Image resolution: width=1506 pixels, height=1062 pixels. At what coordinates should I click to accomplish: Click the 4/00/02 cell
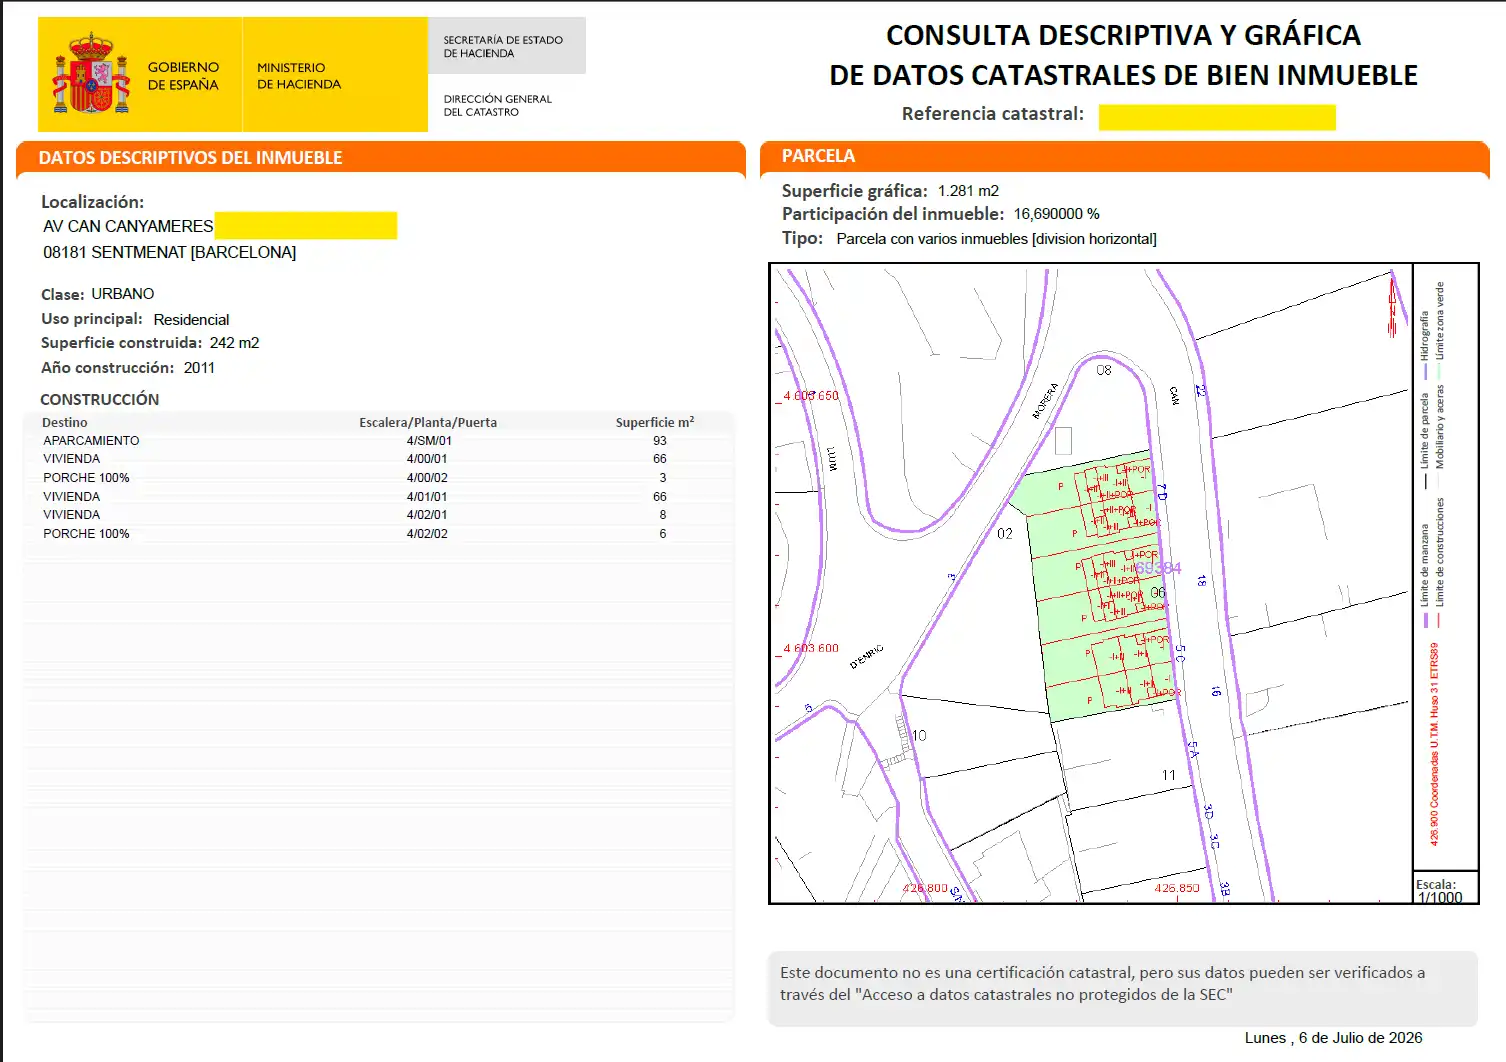[427, 478]
